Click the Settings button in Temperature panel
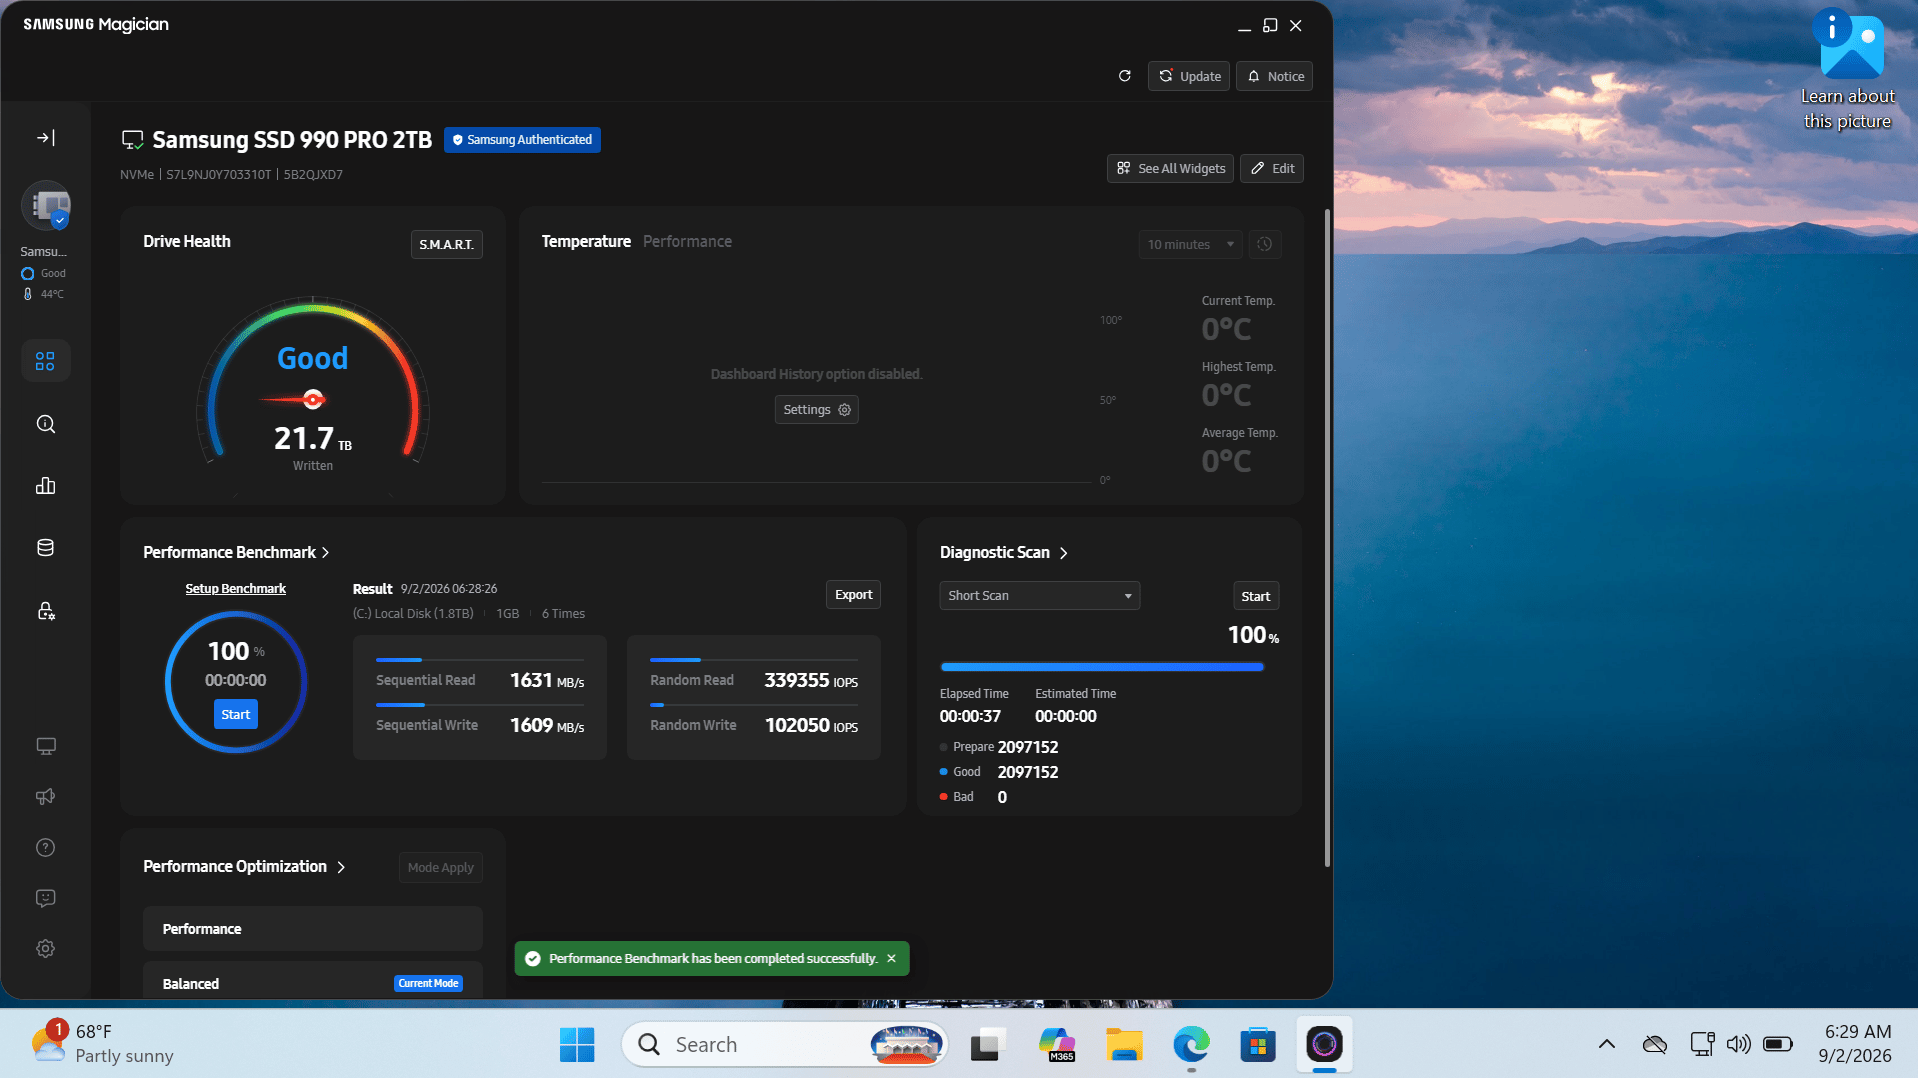This screenshot has height=1078, width=1918. [x=817, y=410]
